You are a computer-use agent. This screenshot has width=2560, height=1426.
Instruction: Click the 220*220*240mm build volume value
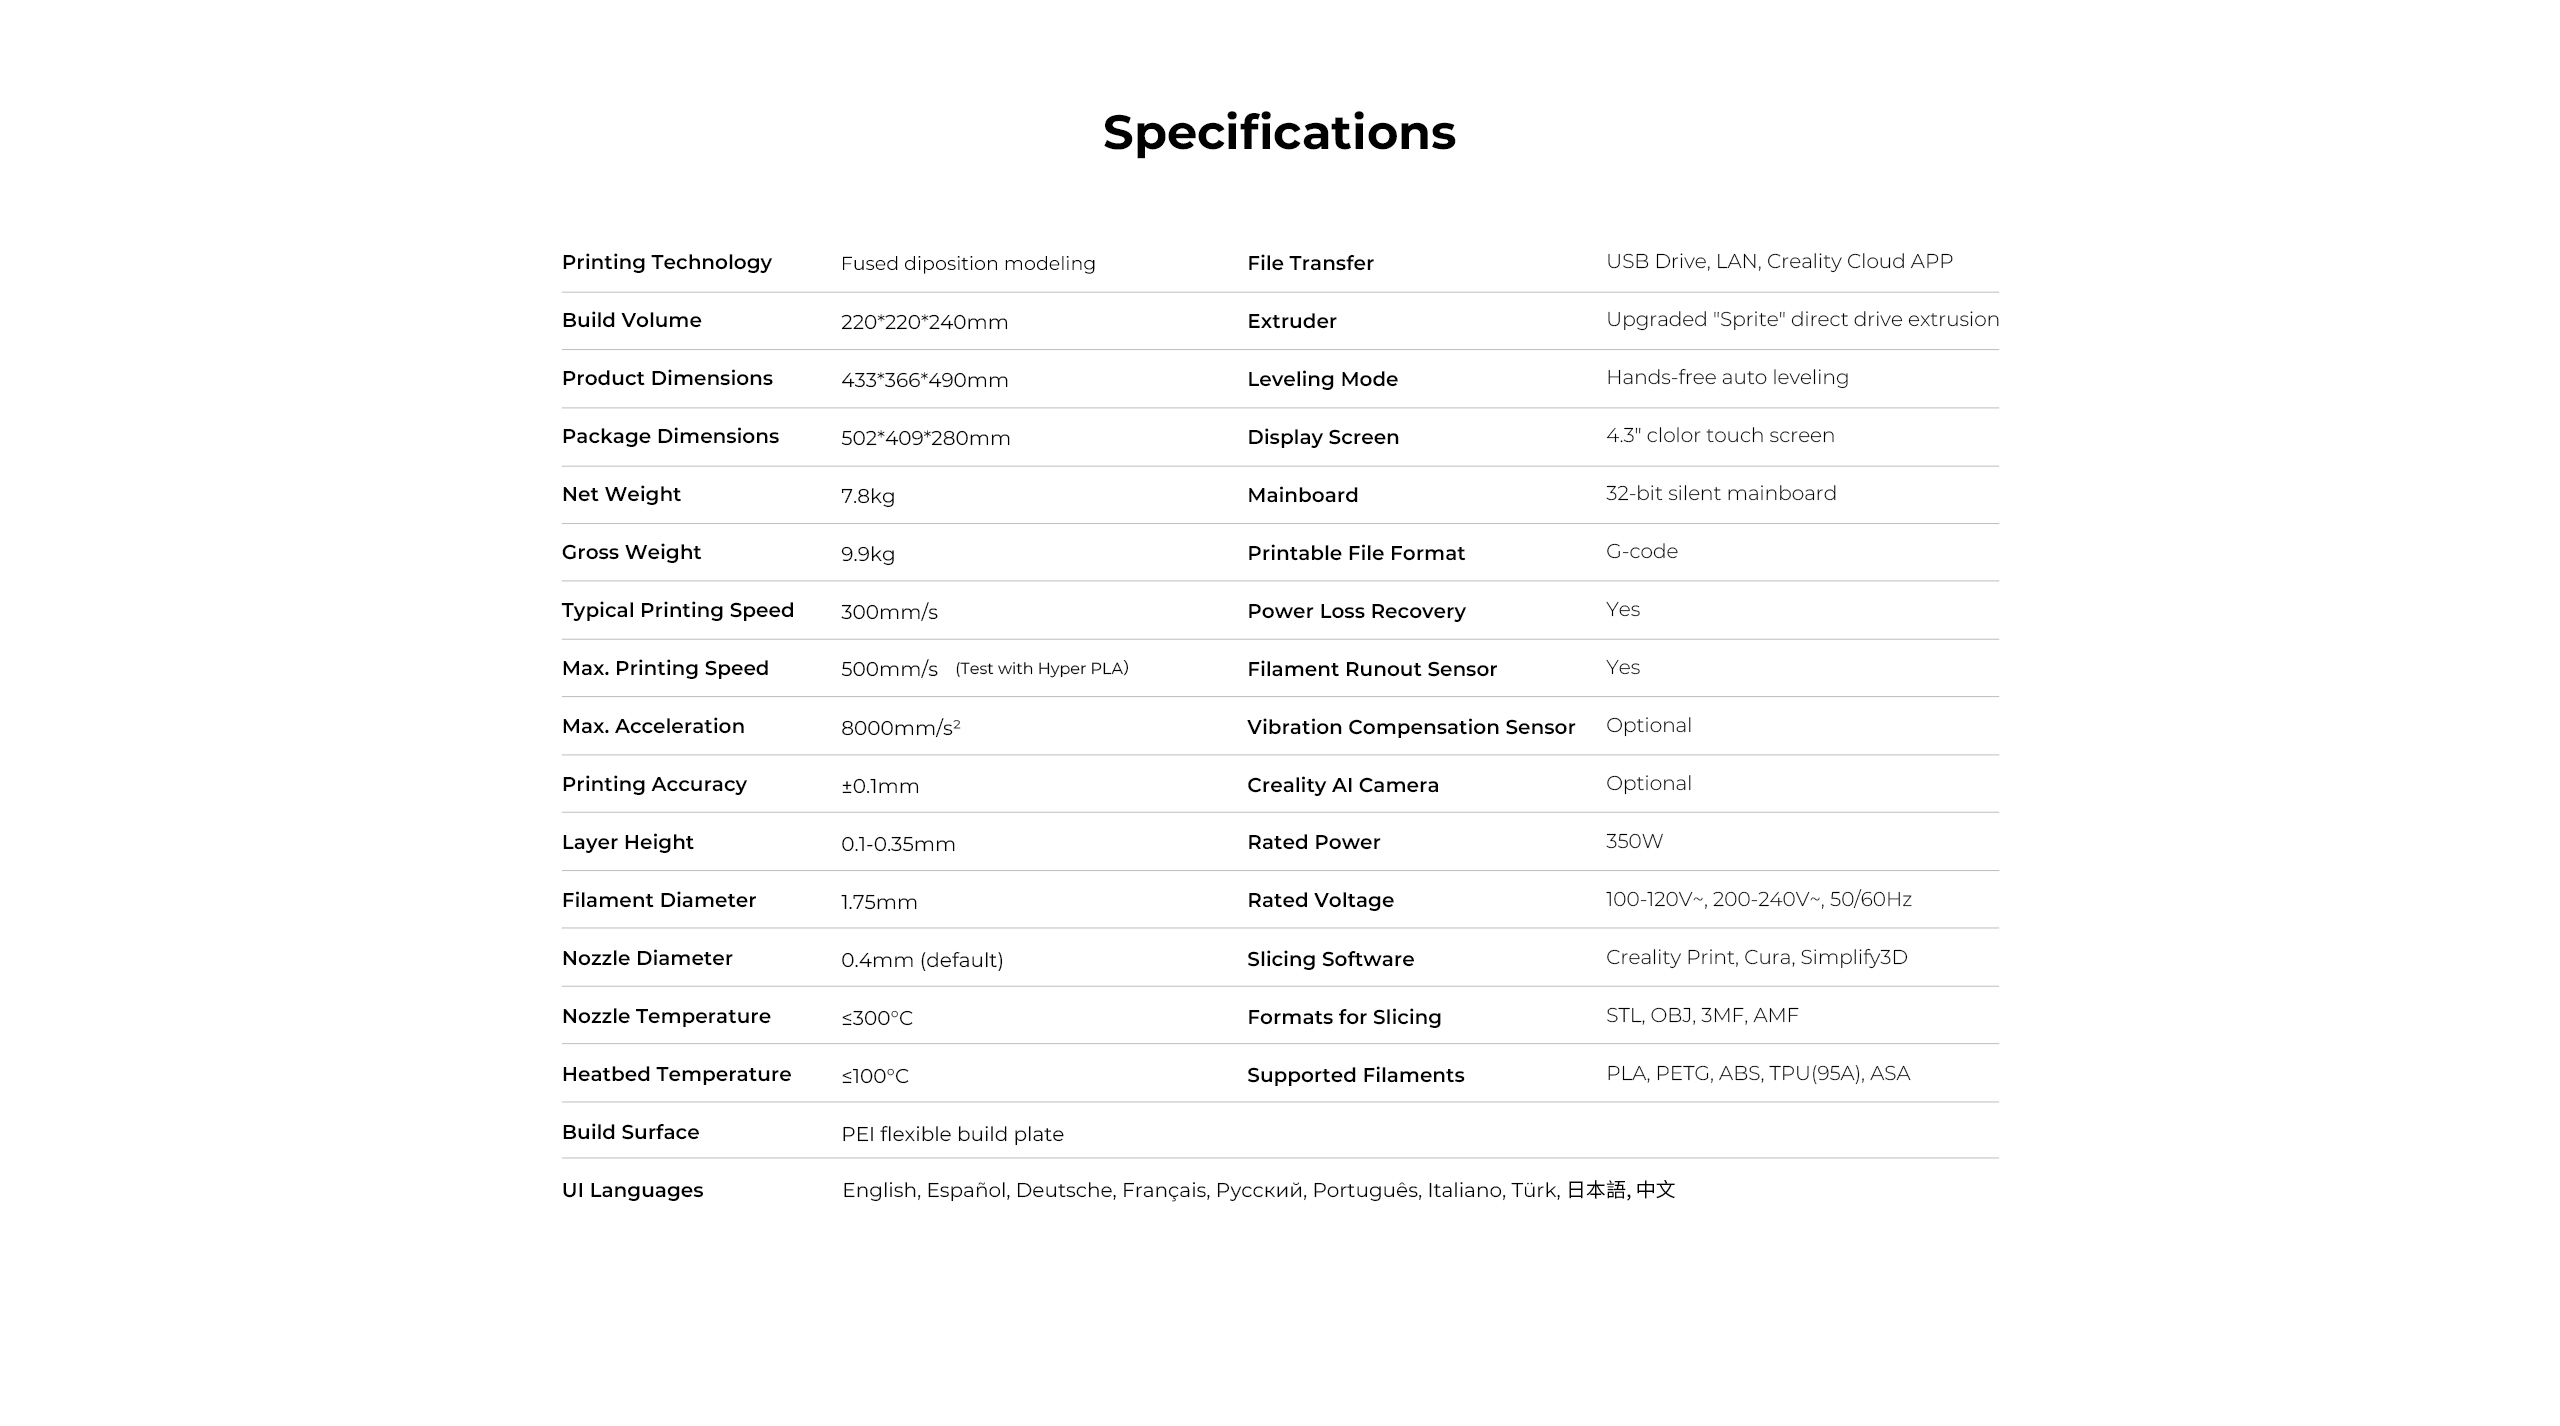tap(924, 322)
